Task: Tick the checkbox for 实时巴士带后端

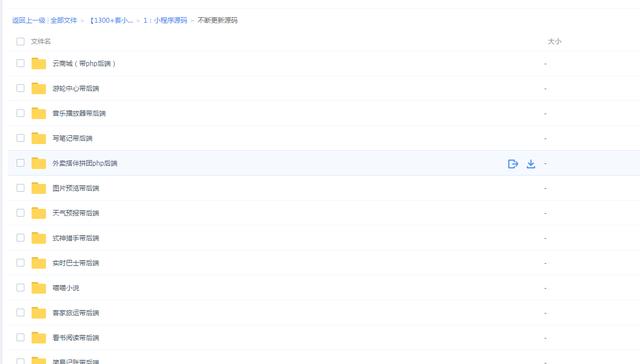Action: click(x=20, y=262)
